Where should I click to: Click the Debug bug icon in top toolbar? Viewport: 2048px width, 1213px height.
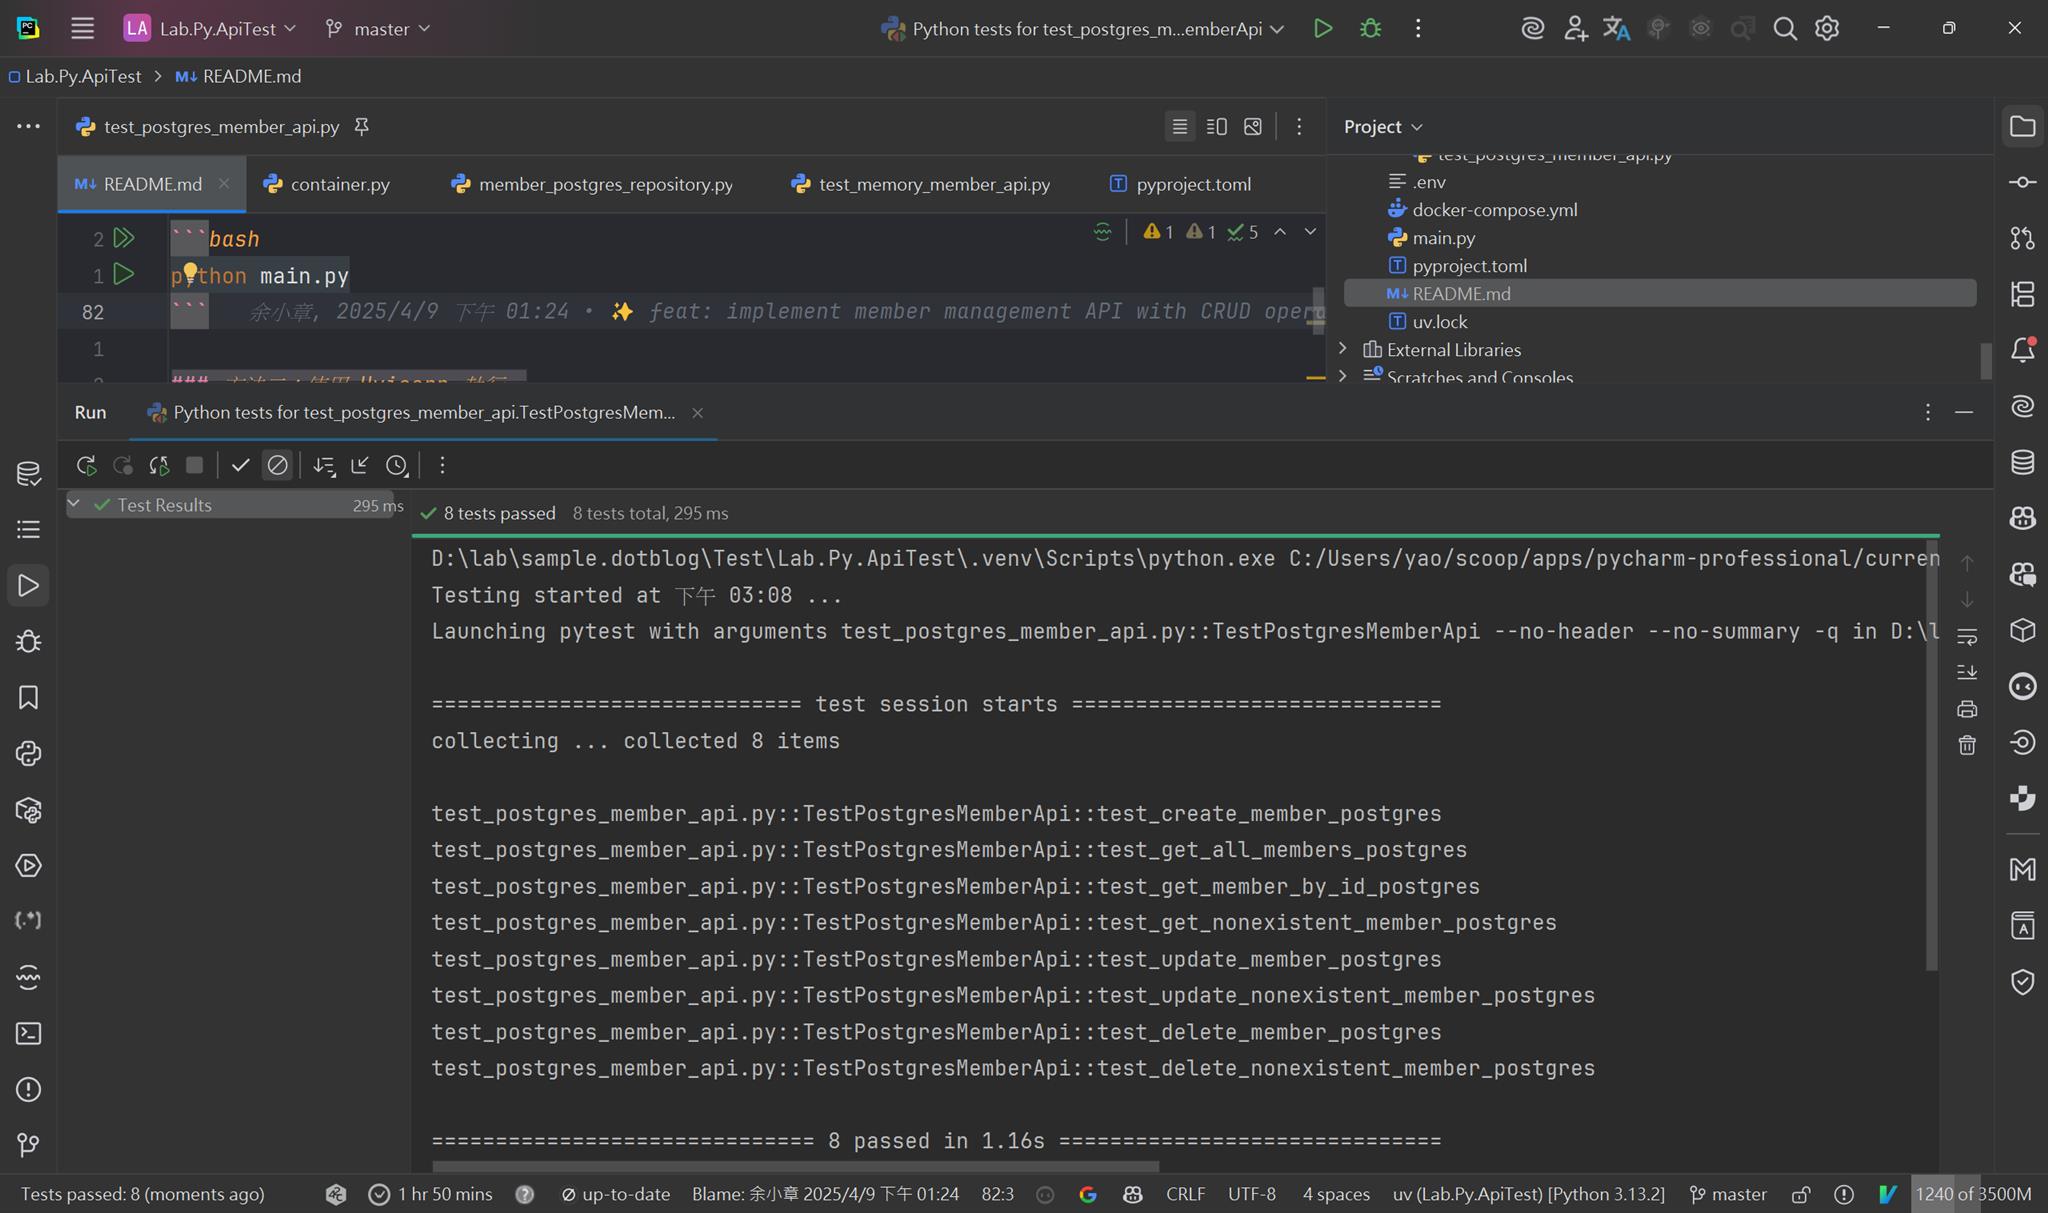coord(1370,29)
